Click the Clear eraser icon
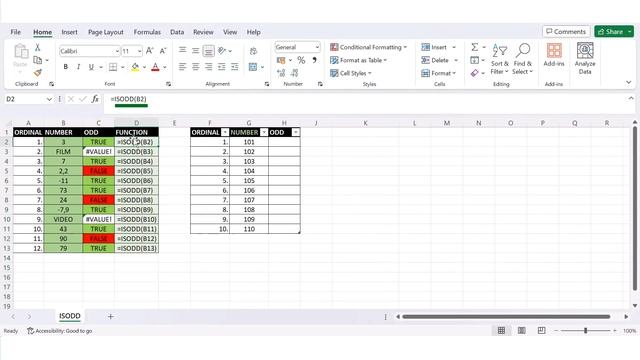The width and height of the screenshot is (640, 360). coord(474,73)
